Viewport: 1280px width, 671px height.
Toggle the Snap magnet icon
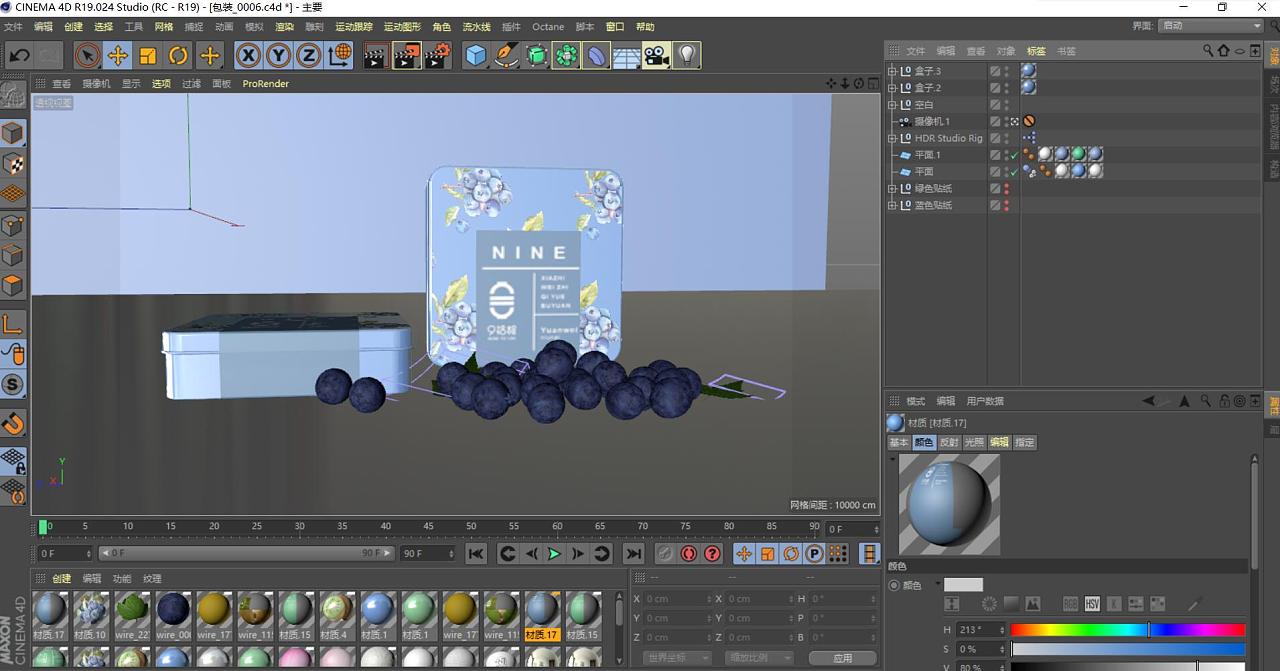(x=13, y=424)
